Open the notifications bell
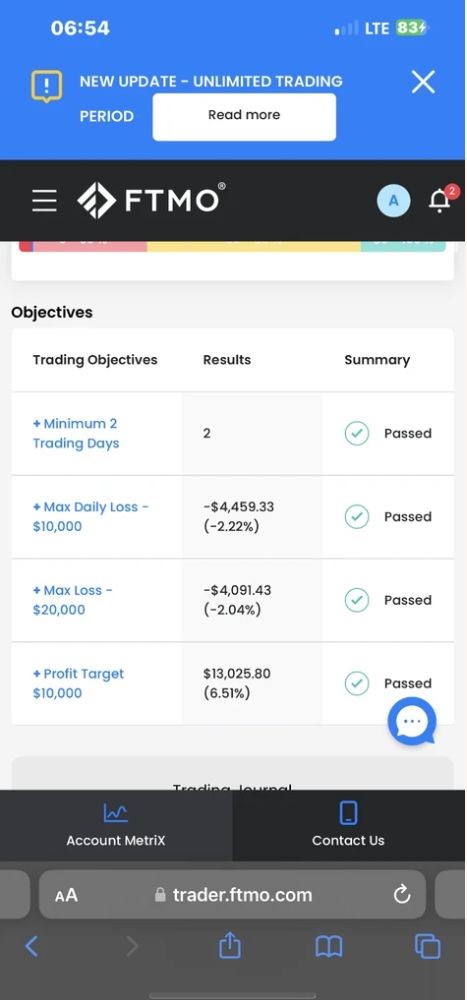Viewport: 467px width, 1000px height. [x=440, y=201]
